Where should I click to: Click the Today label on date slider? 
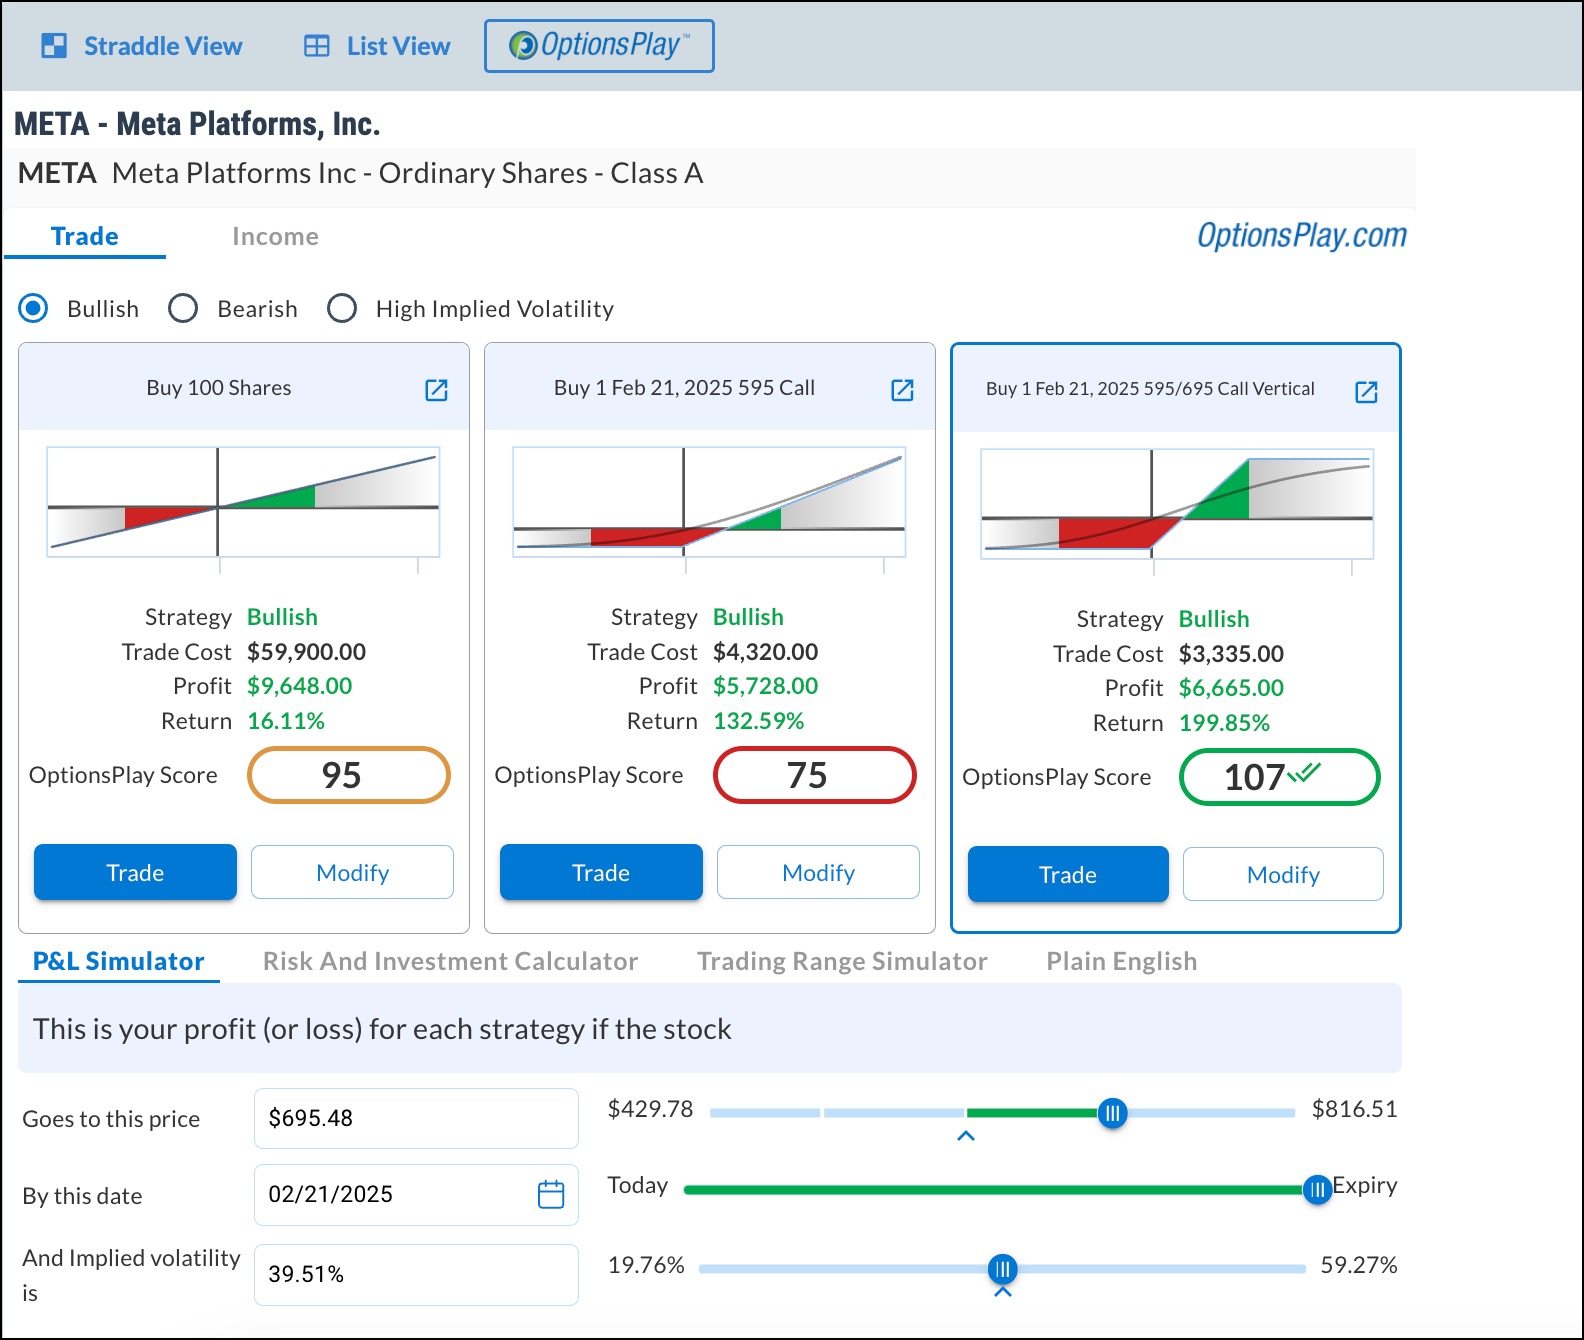point(637,1186)
